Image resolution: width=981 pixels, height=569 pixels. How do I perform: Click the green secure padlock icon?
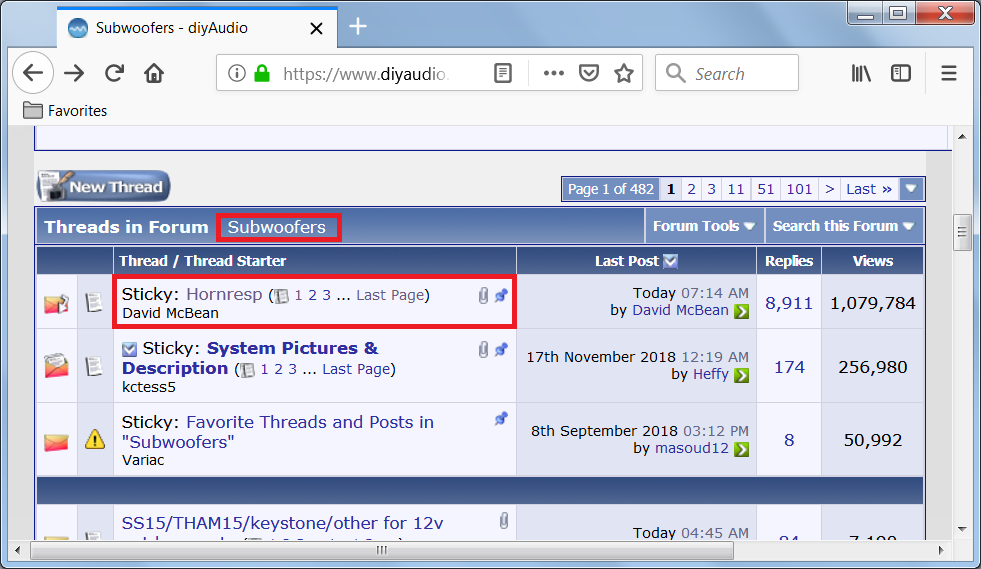click(262, 73)
